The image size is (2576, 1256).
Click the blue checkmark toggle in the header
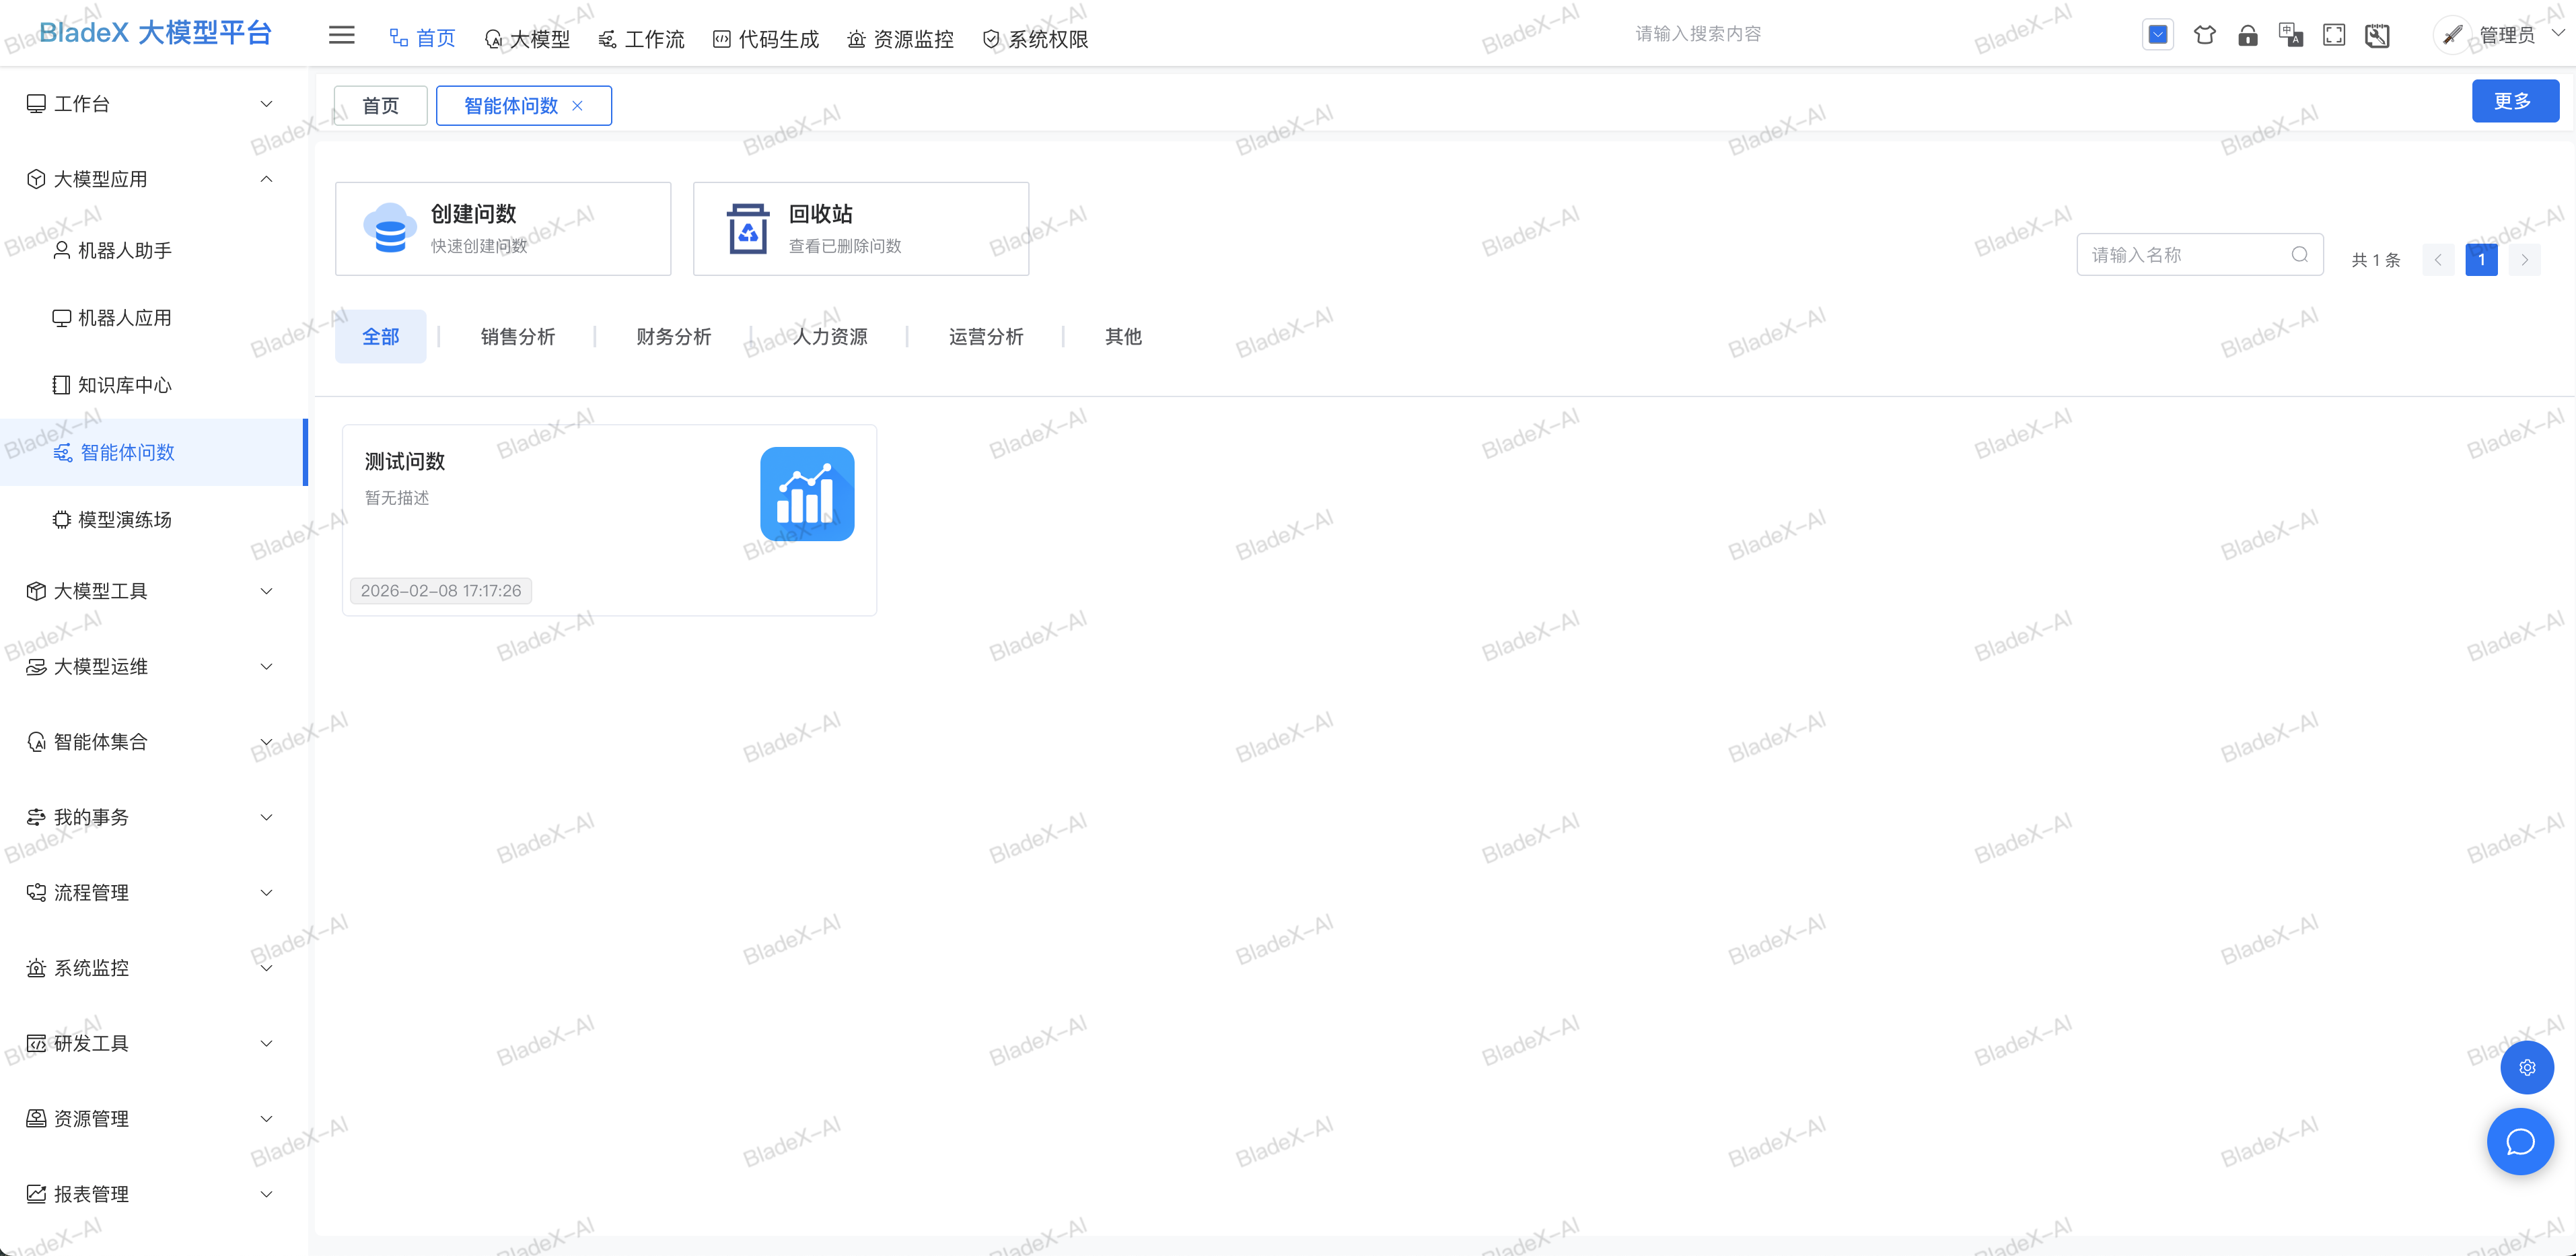[x=2158, y=34]
